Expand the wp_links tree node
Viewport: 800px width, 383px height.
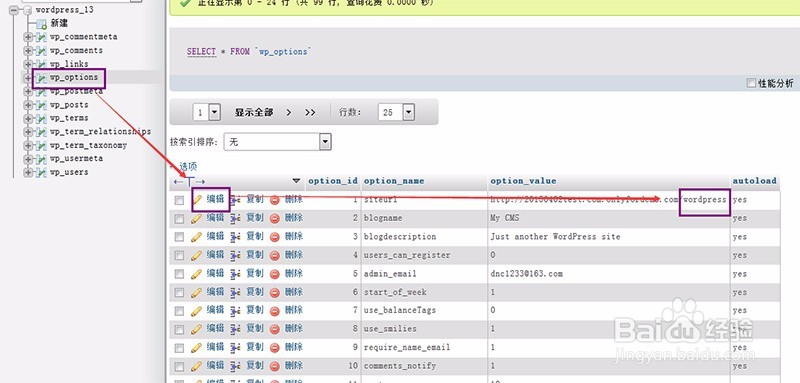coord(28,64)
